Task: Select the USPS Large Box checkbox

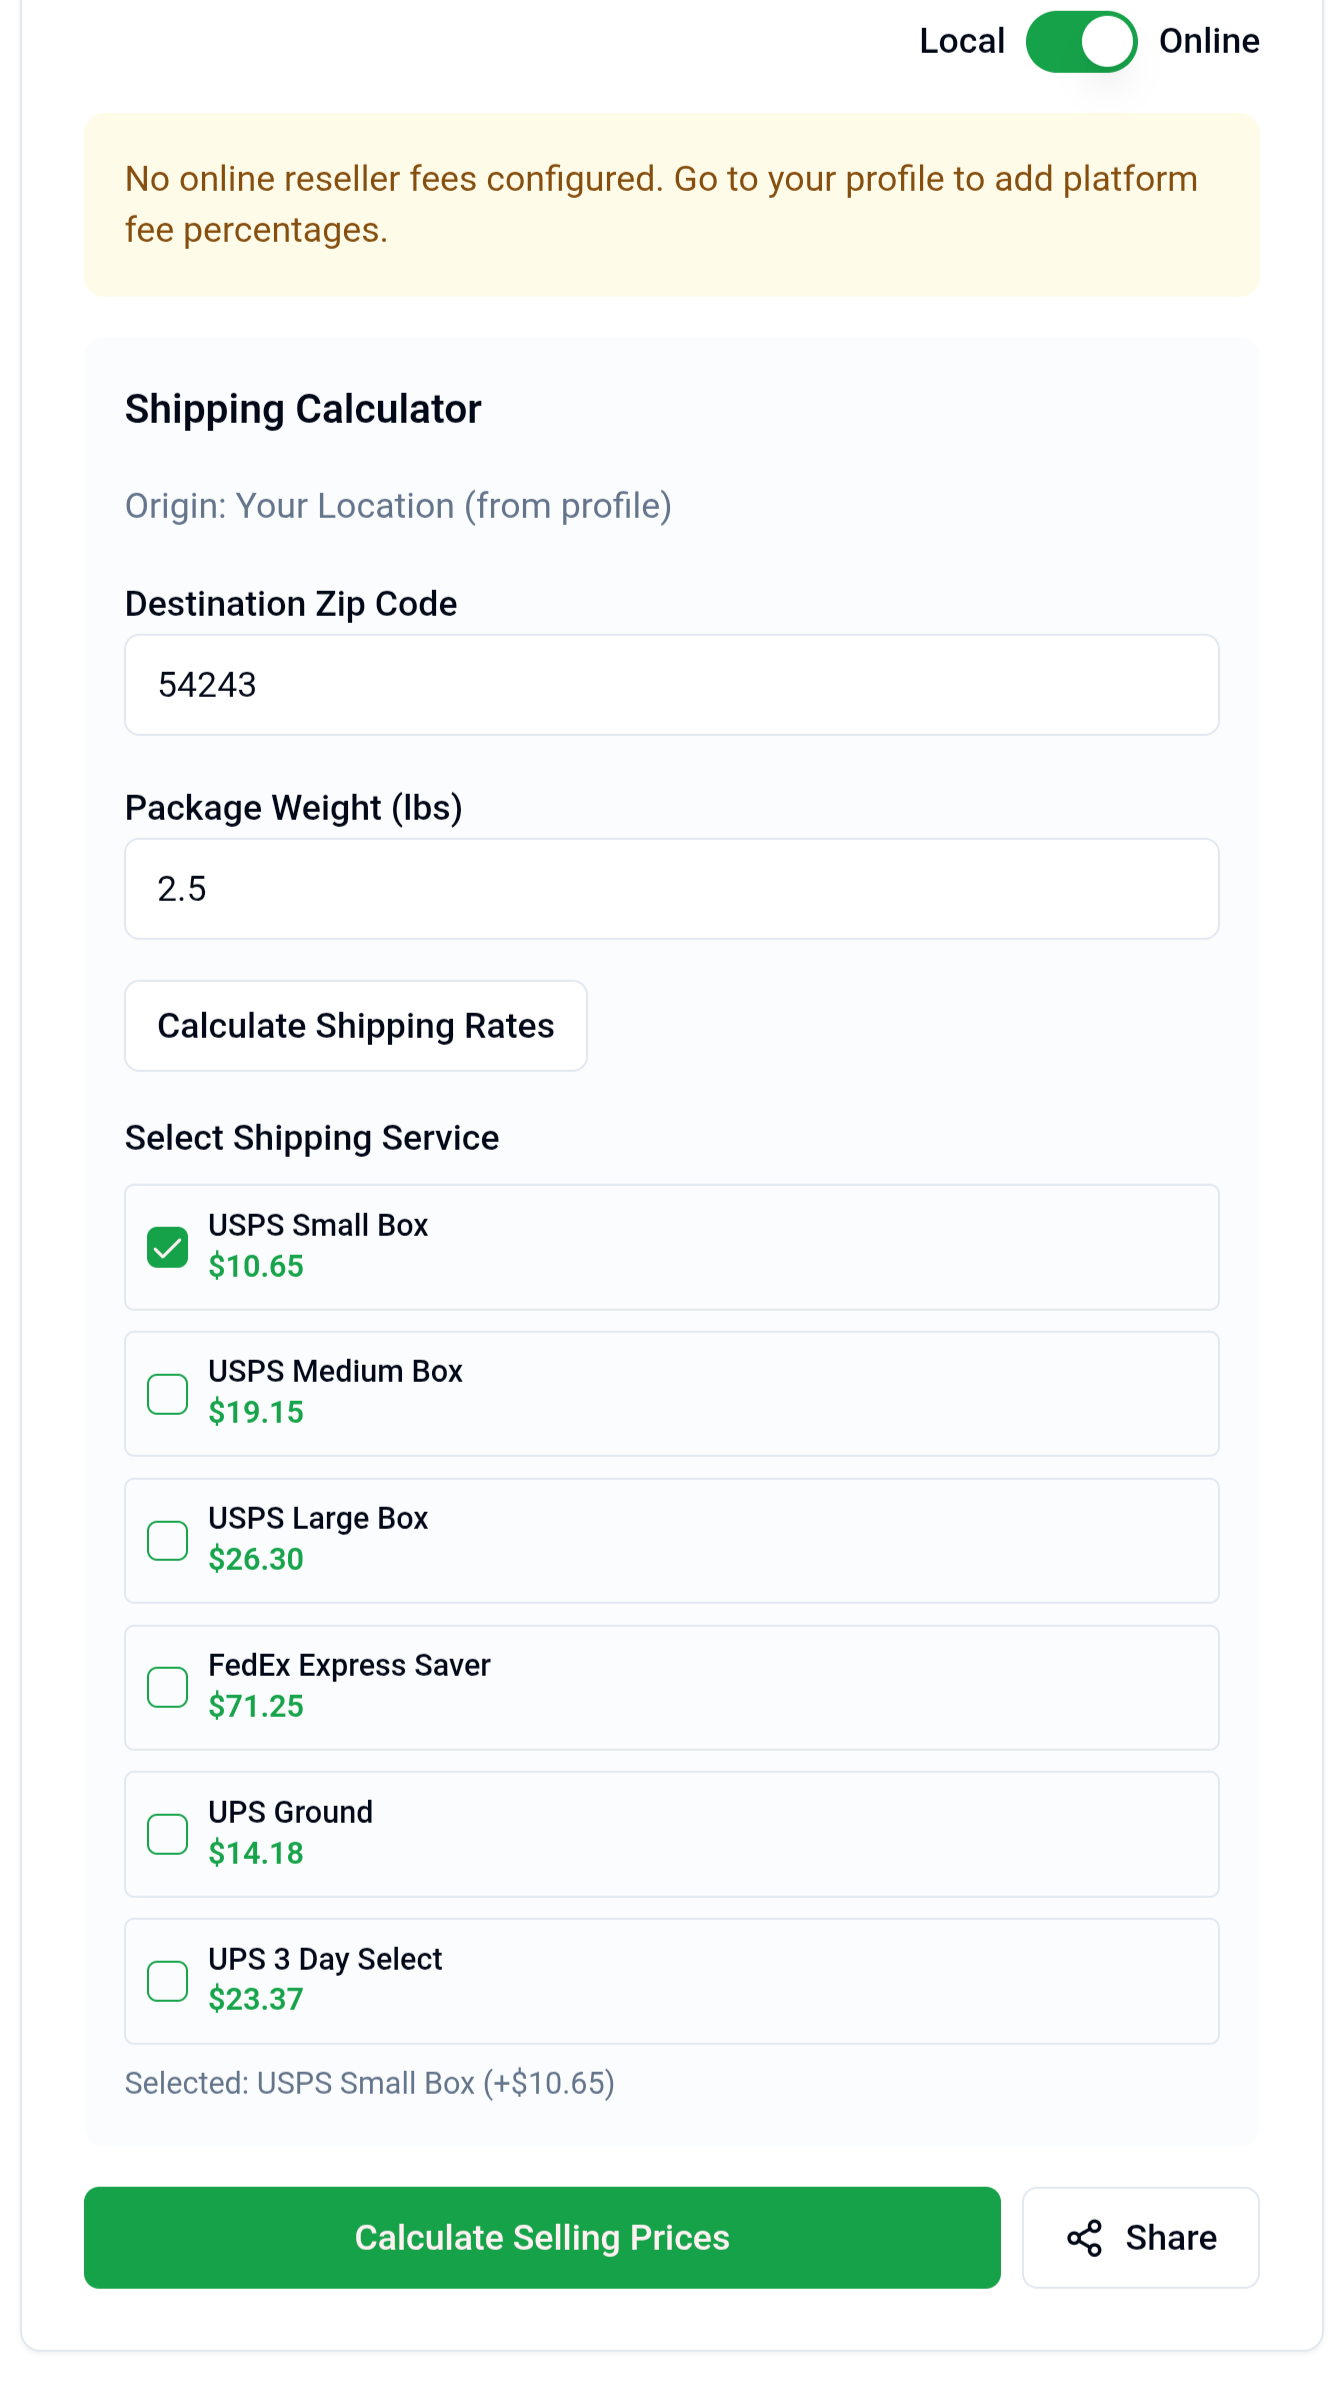Action: pyautogui.click(x=168, y=1539)
